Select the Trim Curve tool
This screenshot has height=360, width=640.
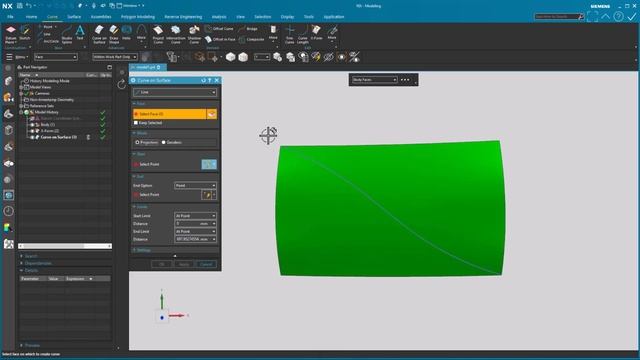coord(289,34)
